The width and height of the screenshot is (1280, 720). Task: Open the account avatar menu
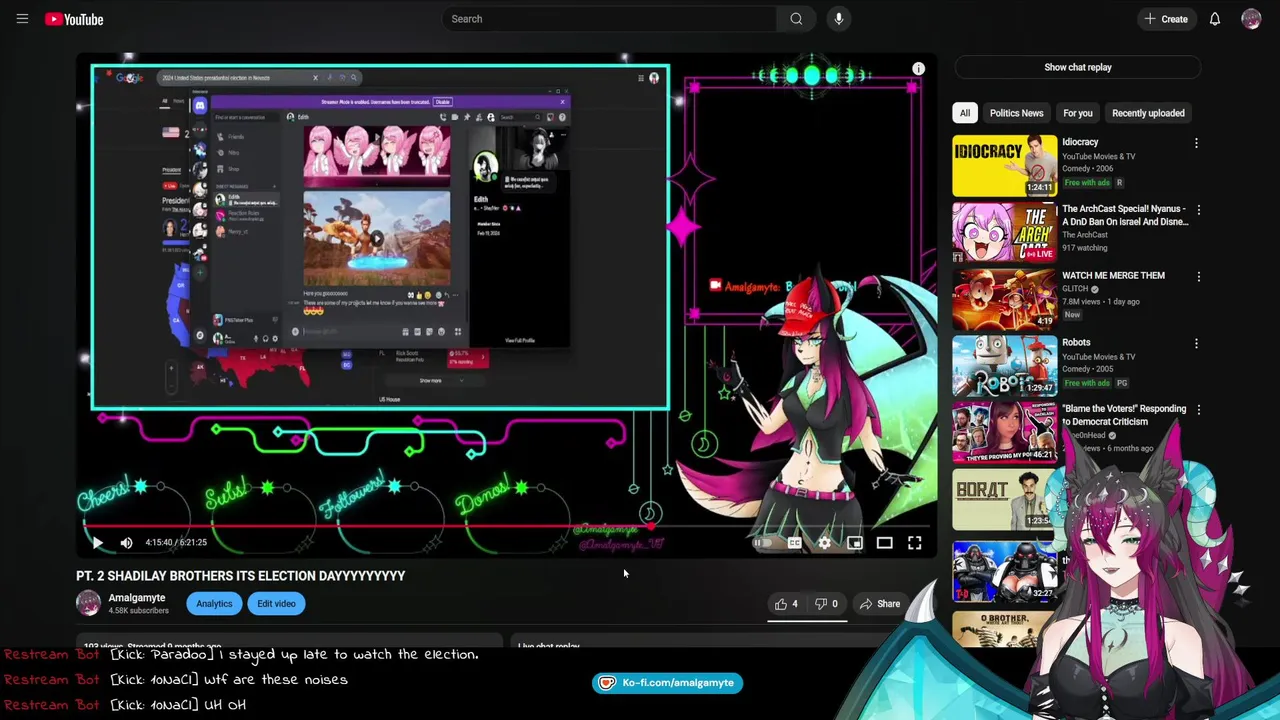(x=1251, y=19)
